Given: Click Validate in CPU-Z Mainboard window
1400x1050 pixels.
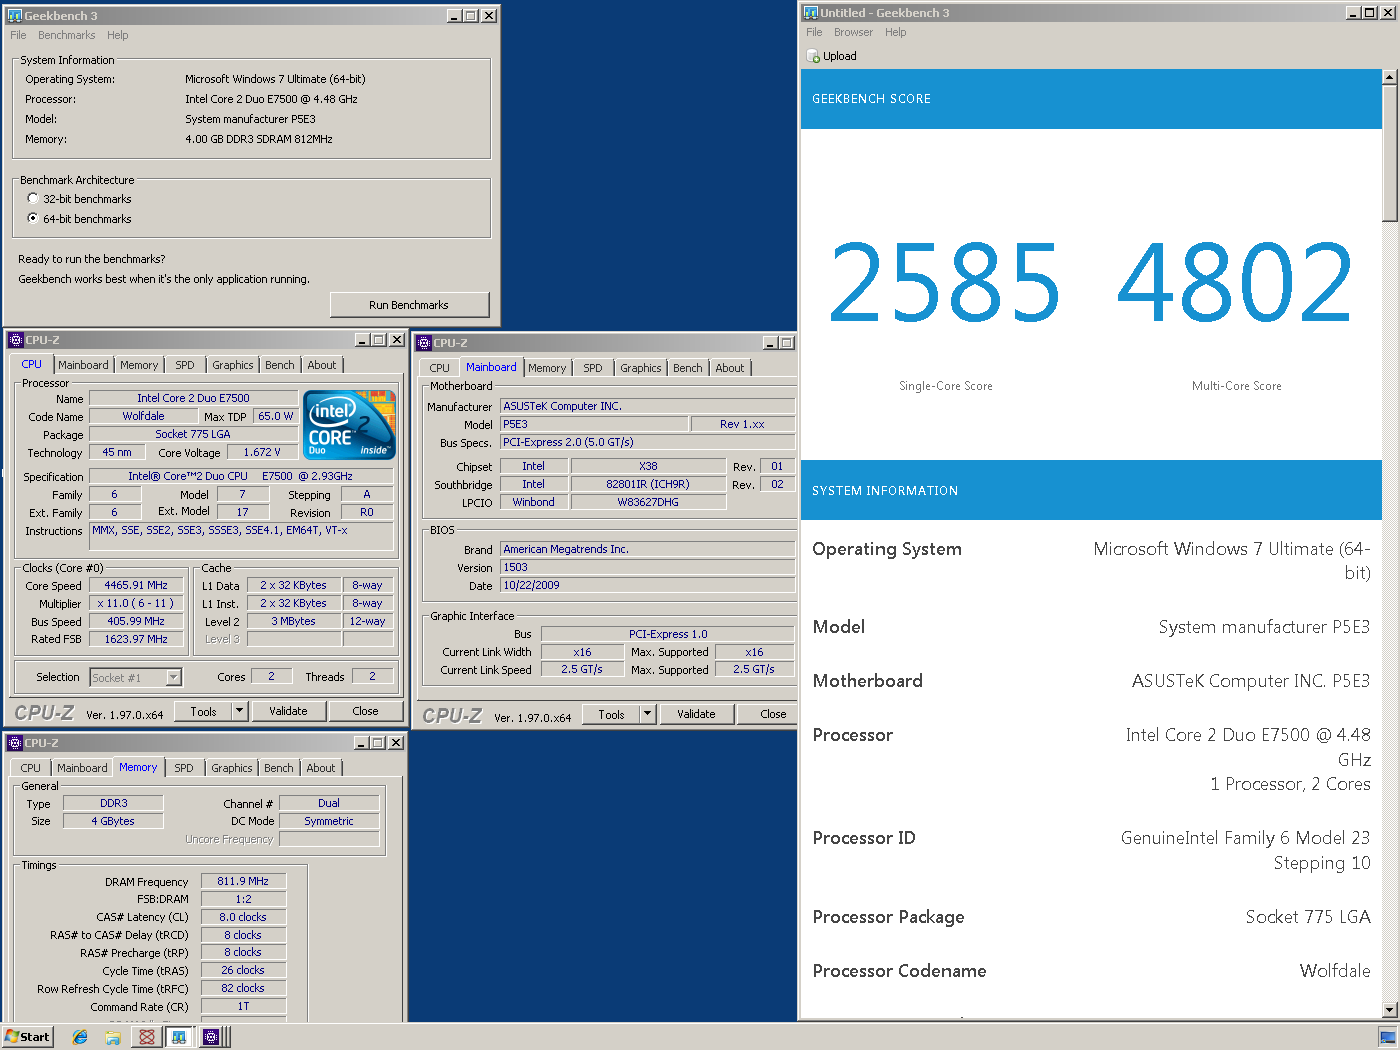Looking at the screenshot, I should (696, 714).
